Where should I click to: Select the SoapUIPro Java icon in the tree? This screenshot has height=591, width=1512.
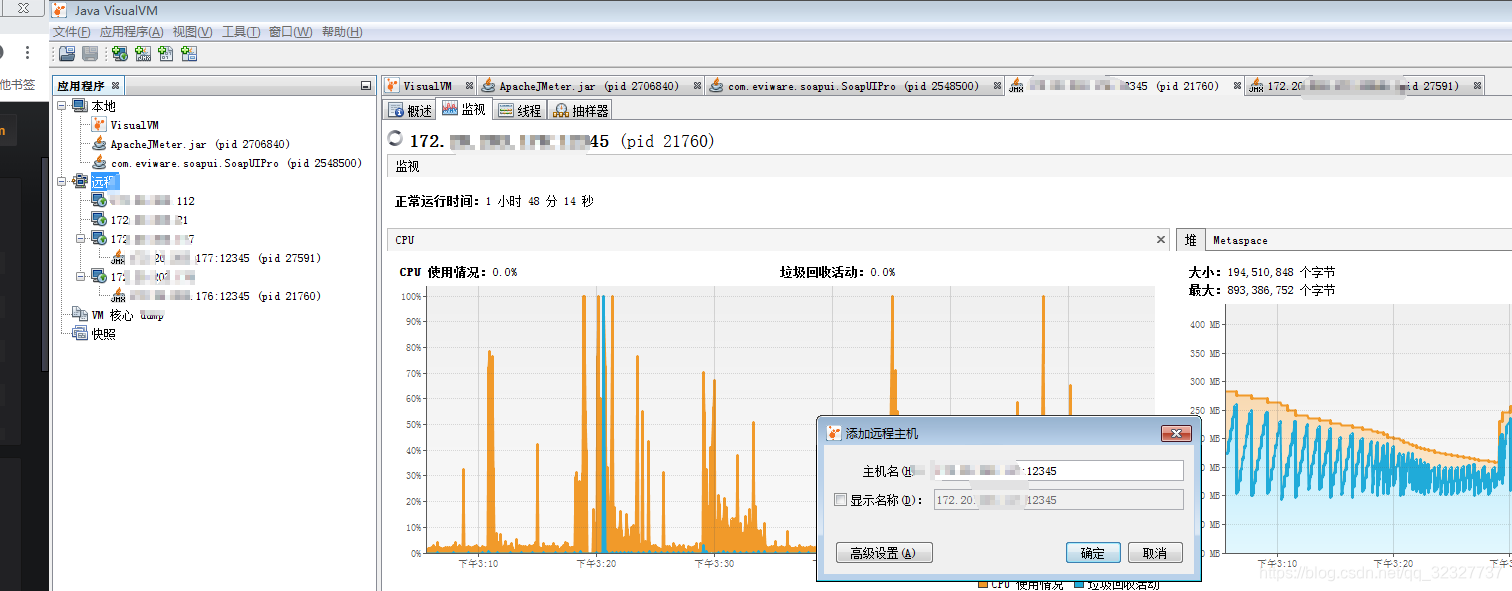[x=99, y=163]
